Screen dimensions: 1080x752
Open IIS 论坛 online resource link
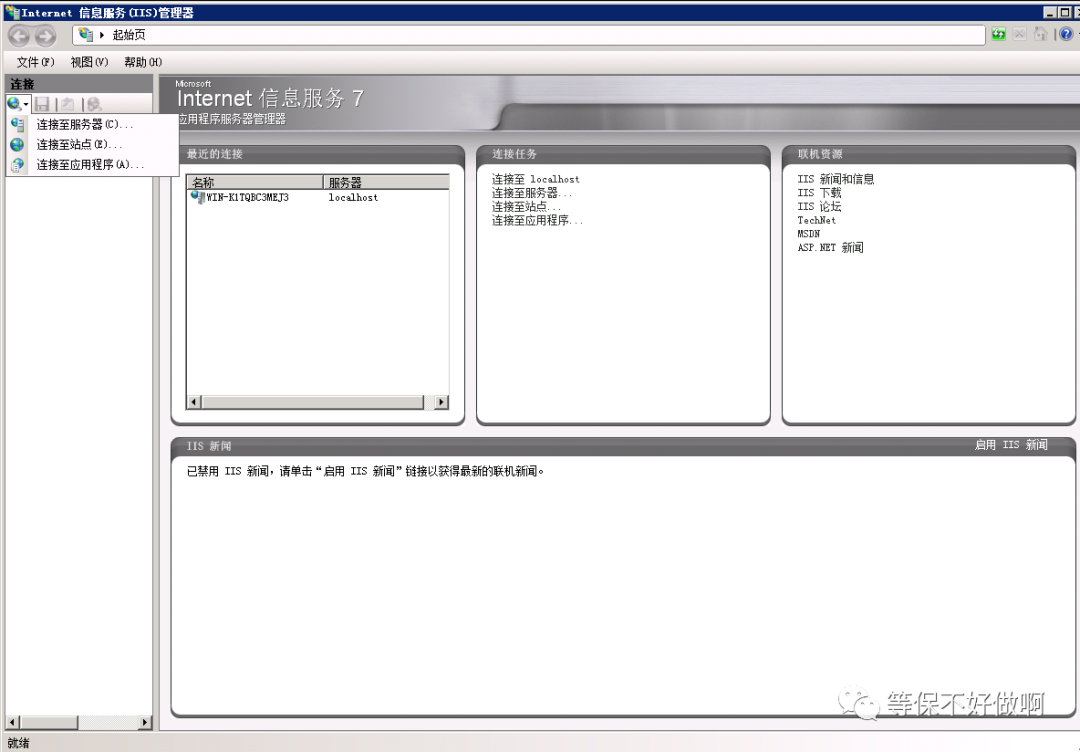[x=819, y=207]
